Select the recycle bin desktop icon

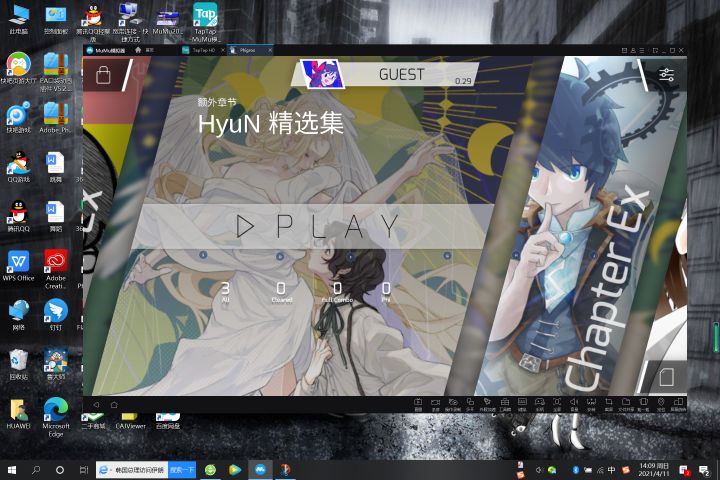click(x=18, y=364)
